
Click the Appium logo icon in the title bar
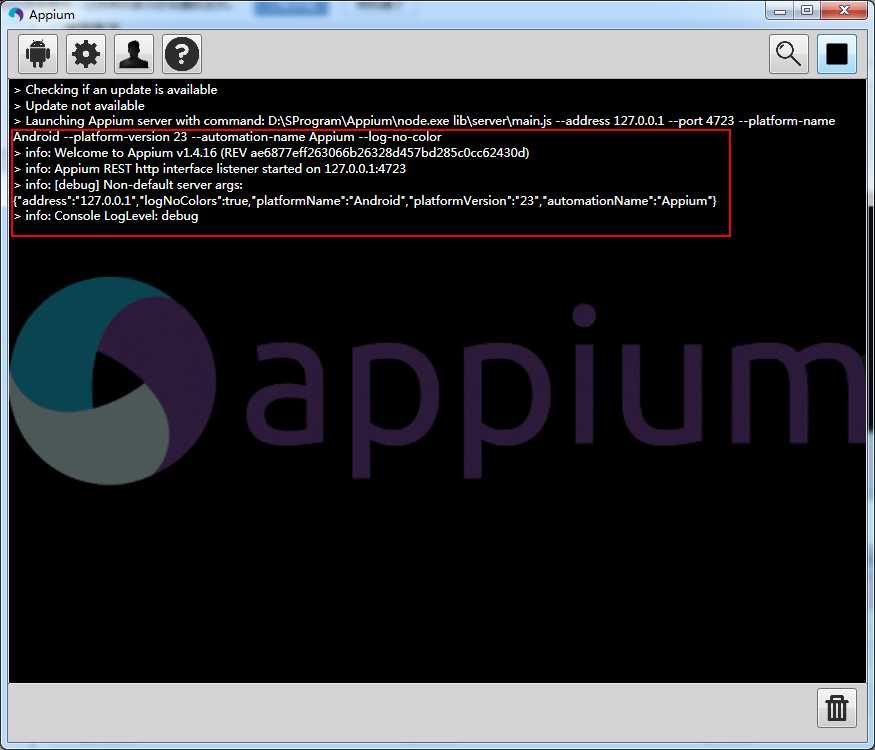coord(16,14)
